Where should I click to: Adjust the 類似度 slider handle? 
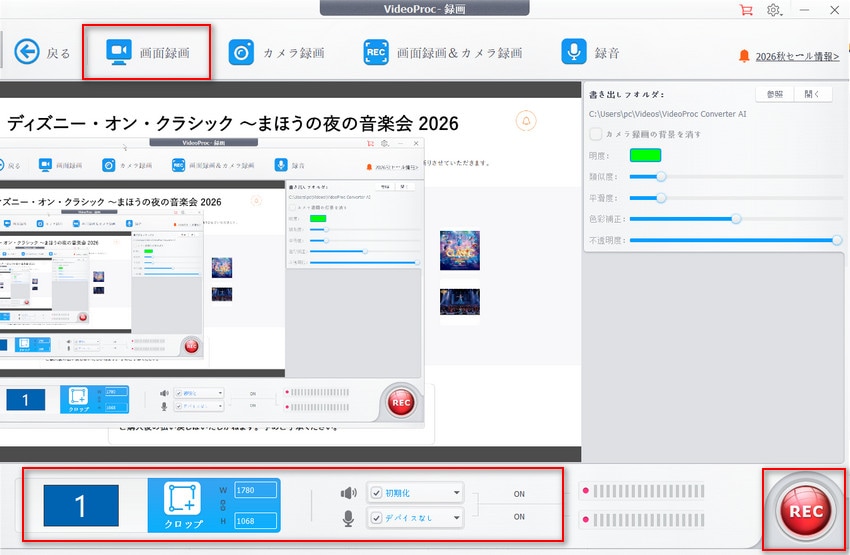coord(661,177)
